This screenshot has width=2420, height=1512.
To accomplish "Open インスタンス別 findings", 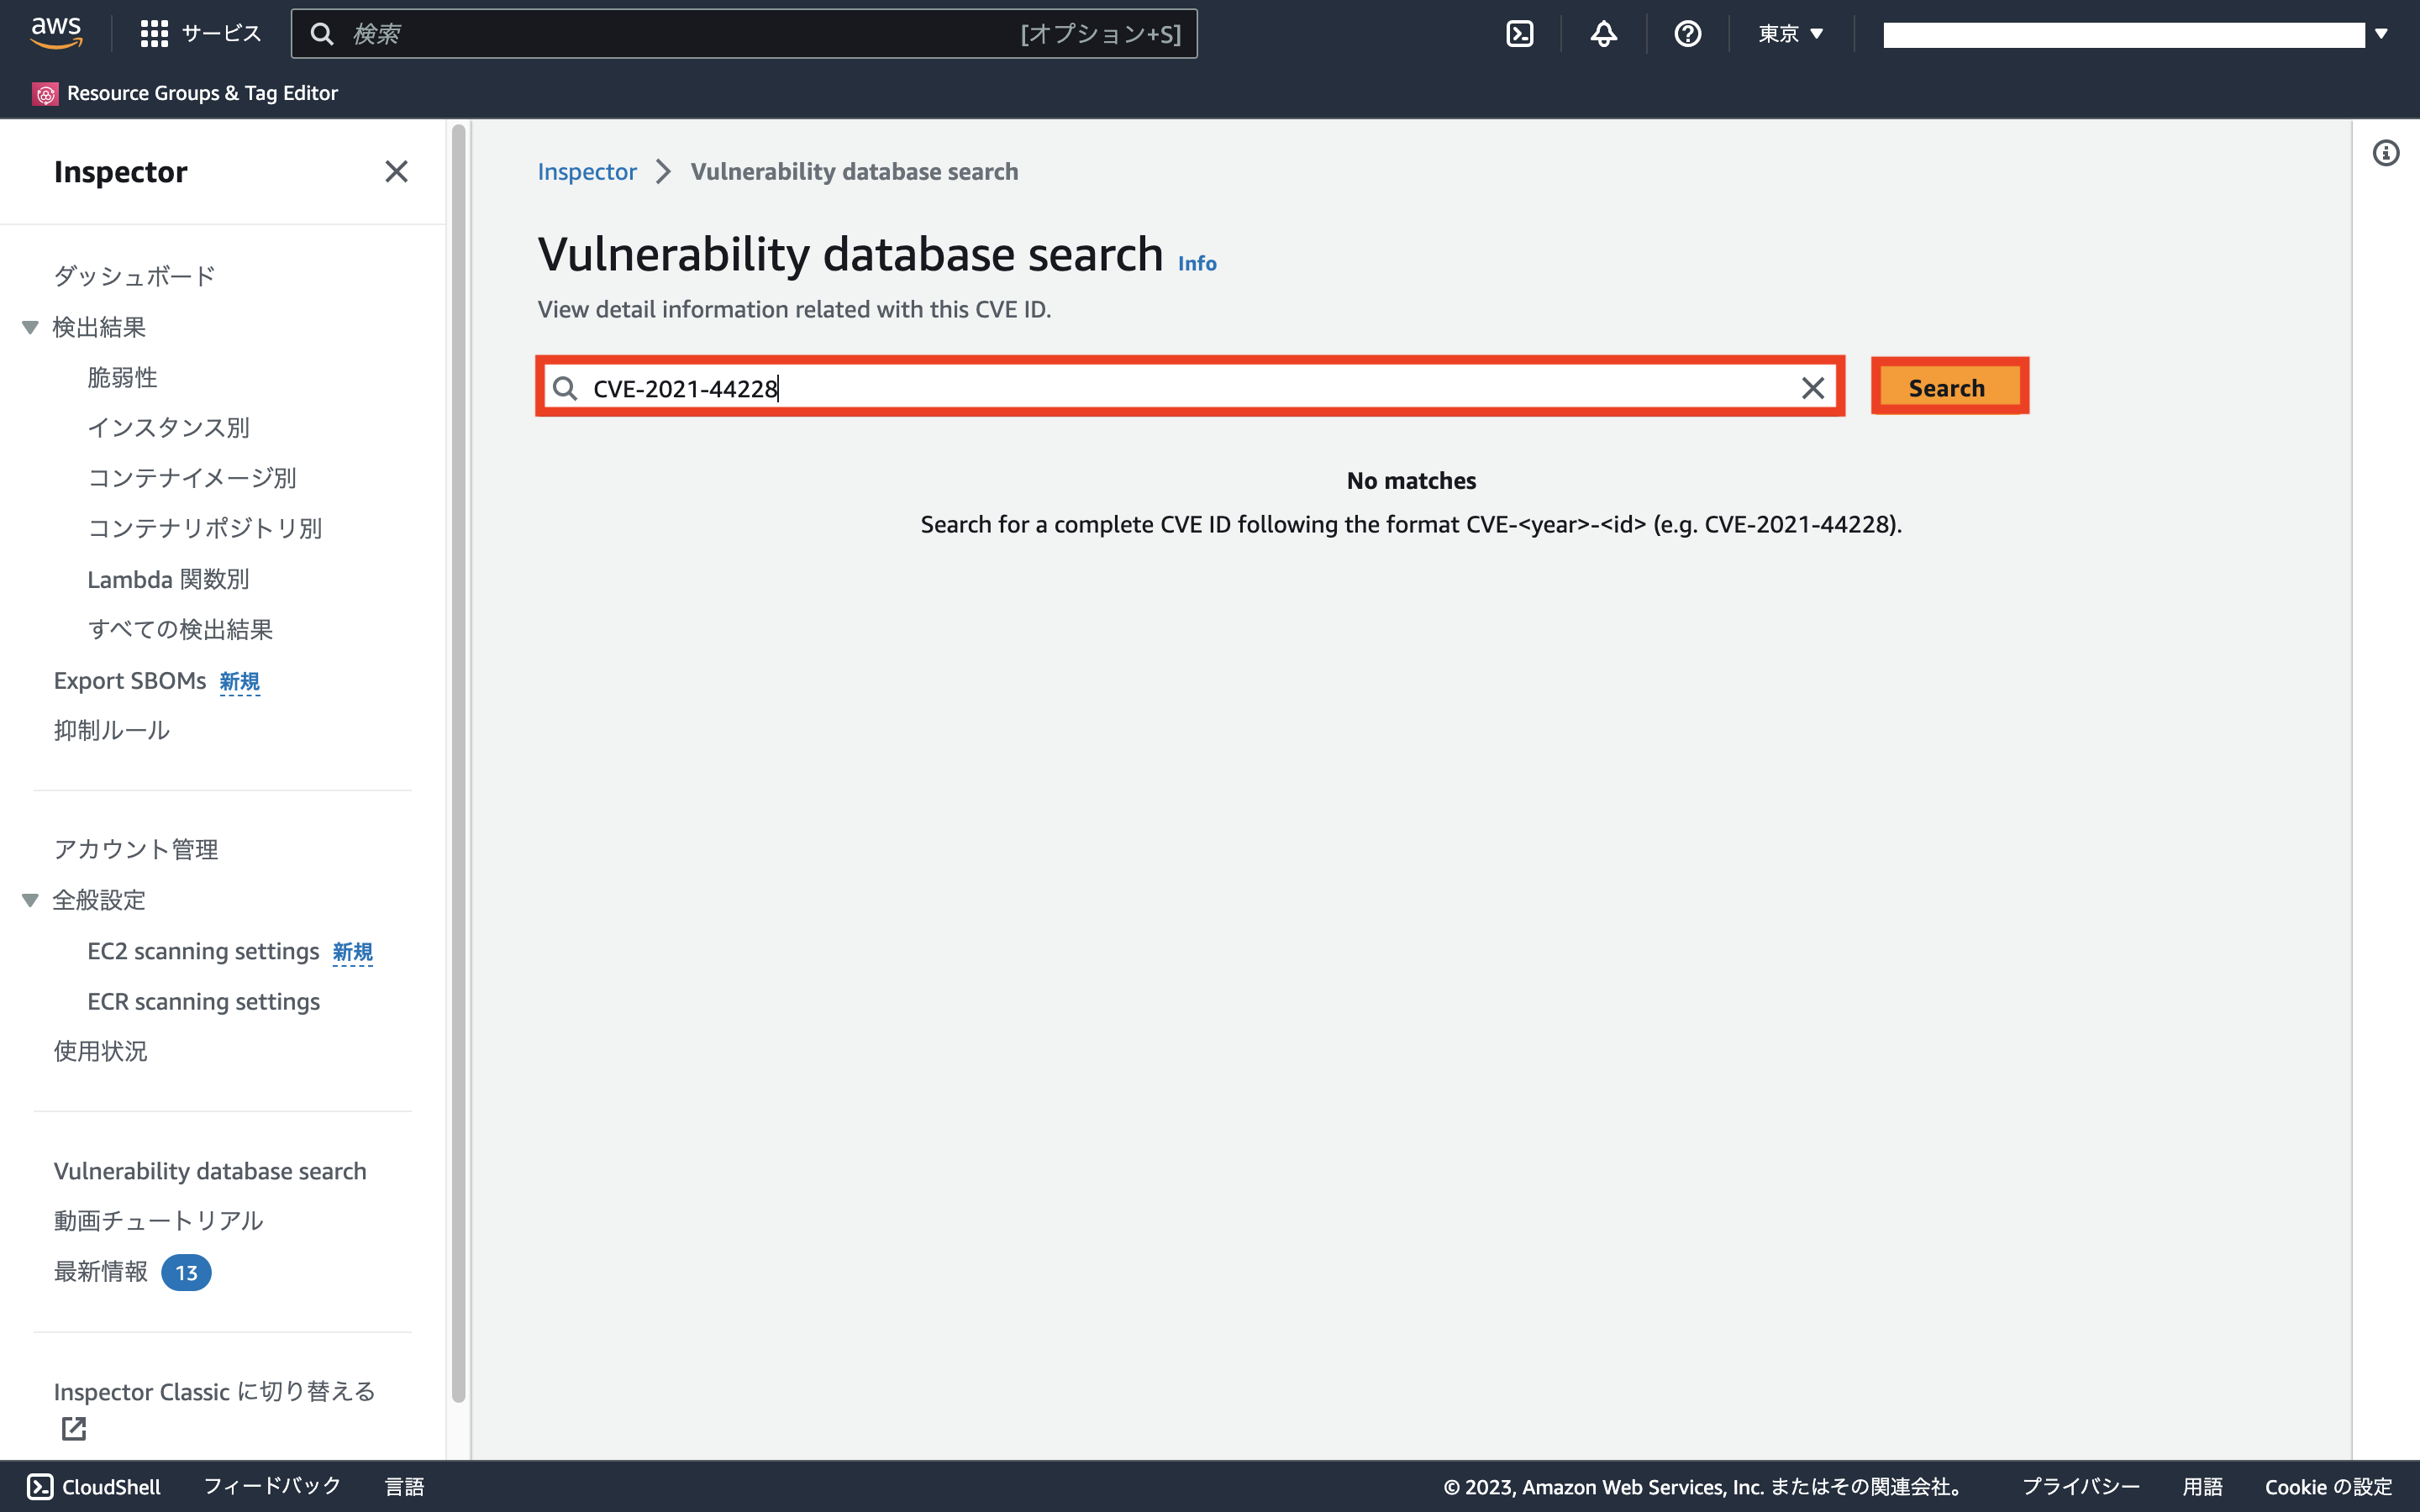I will point(168,427).
